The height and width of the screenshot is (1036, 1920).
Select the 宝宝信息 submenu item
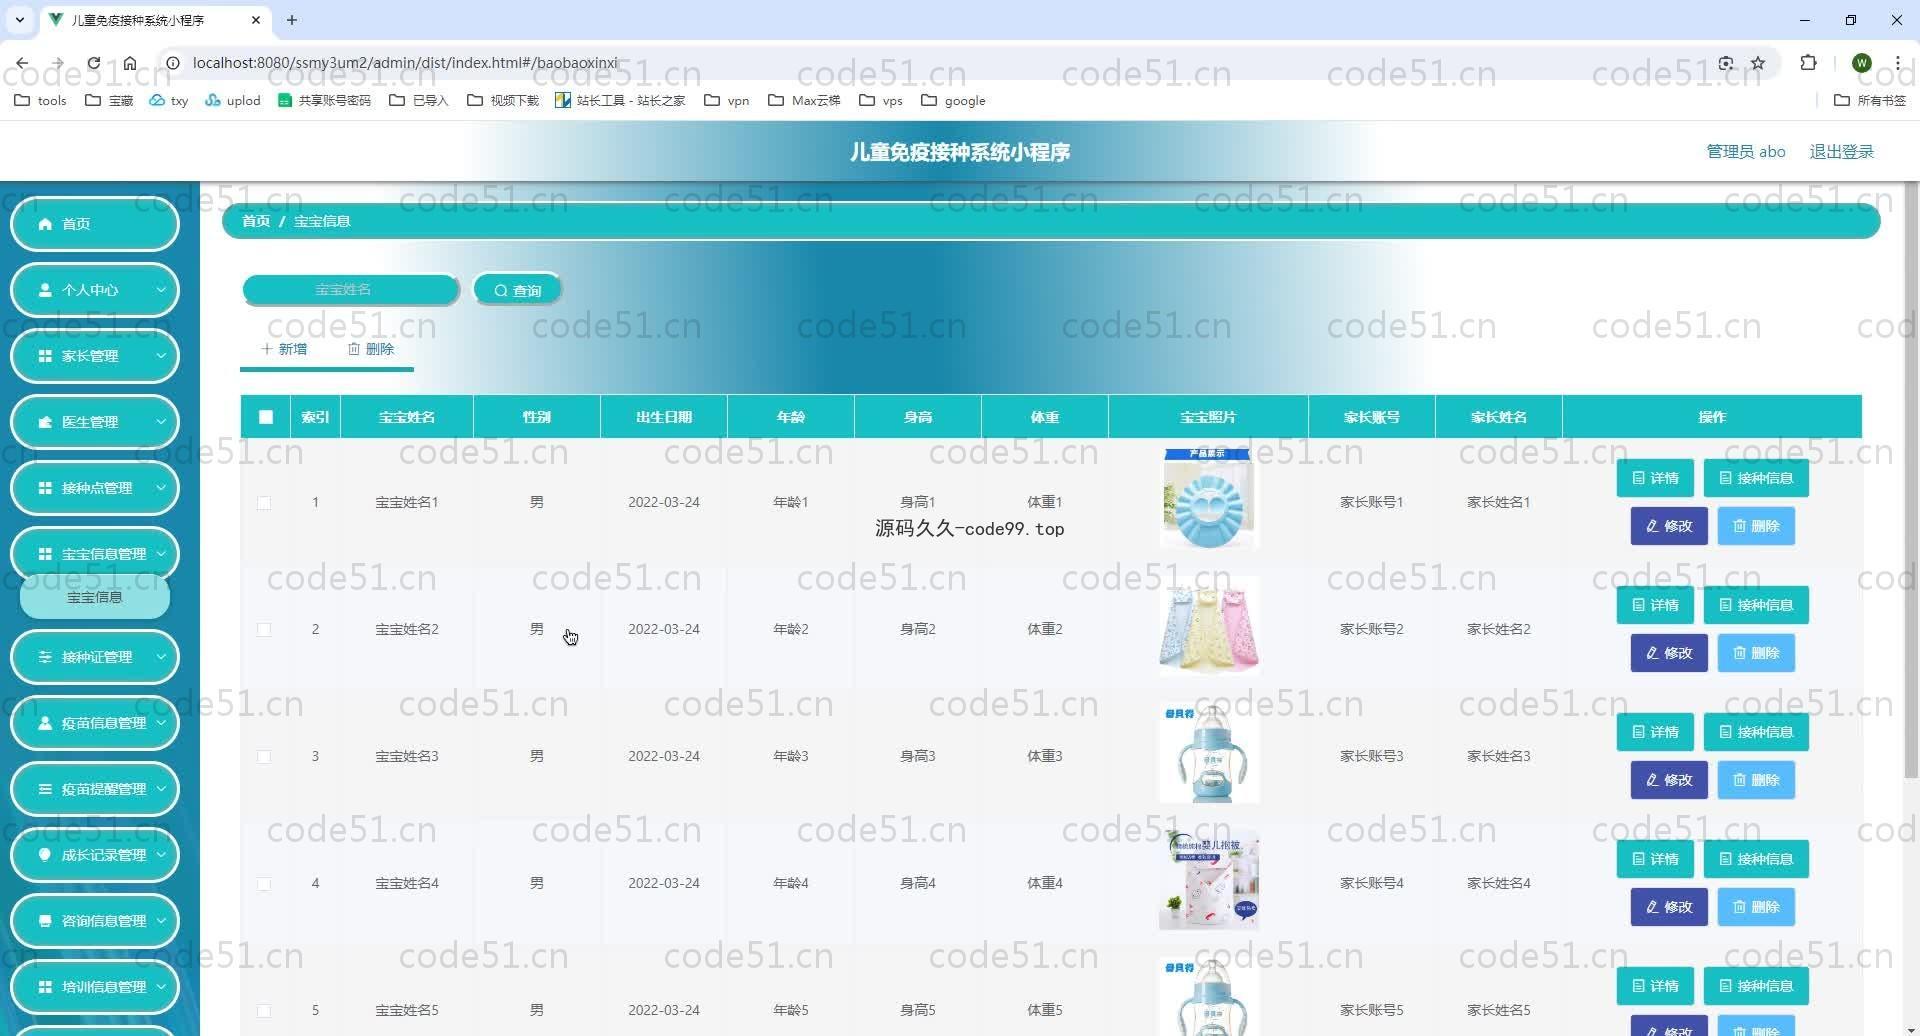(95, 597)
